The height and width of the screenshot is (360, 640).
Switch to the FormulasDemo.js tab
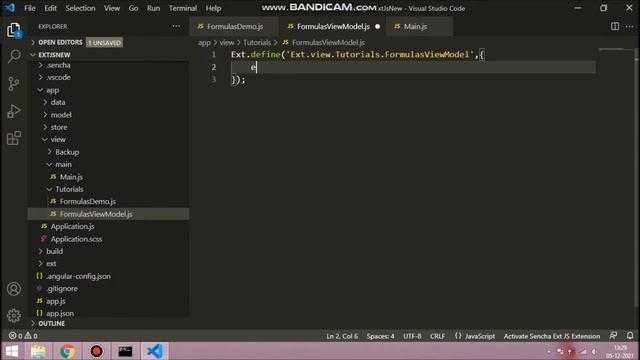pyautogui.click(x=234, y=27)
